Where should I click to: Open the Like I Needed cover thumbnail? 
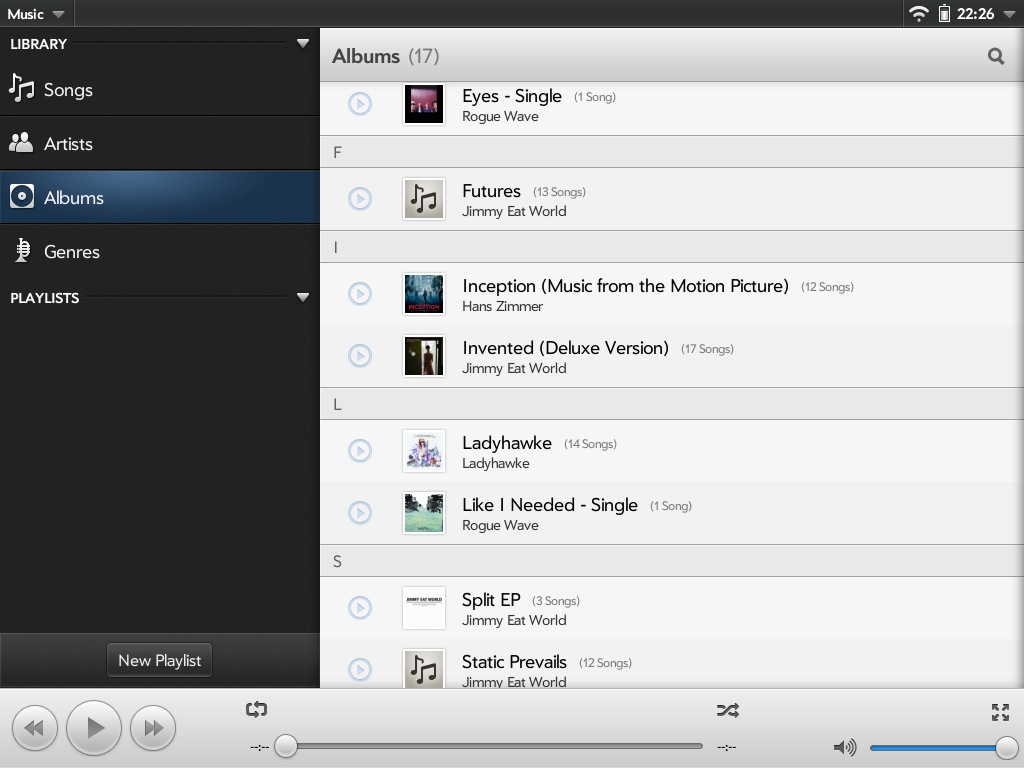pyautogui.click(x=424, y=512)
